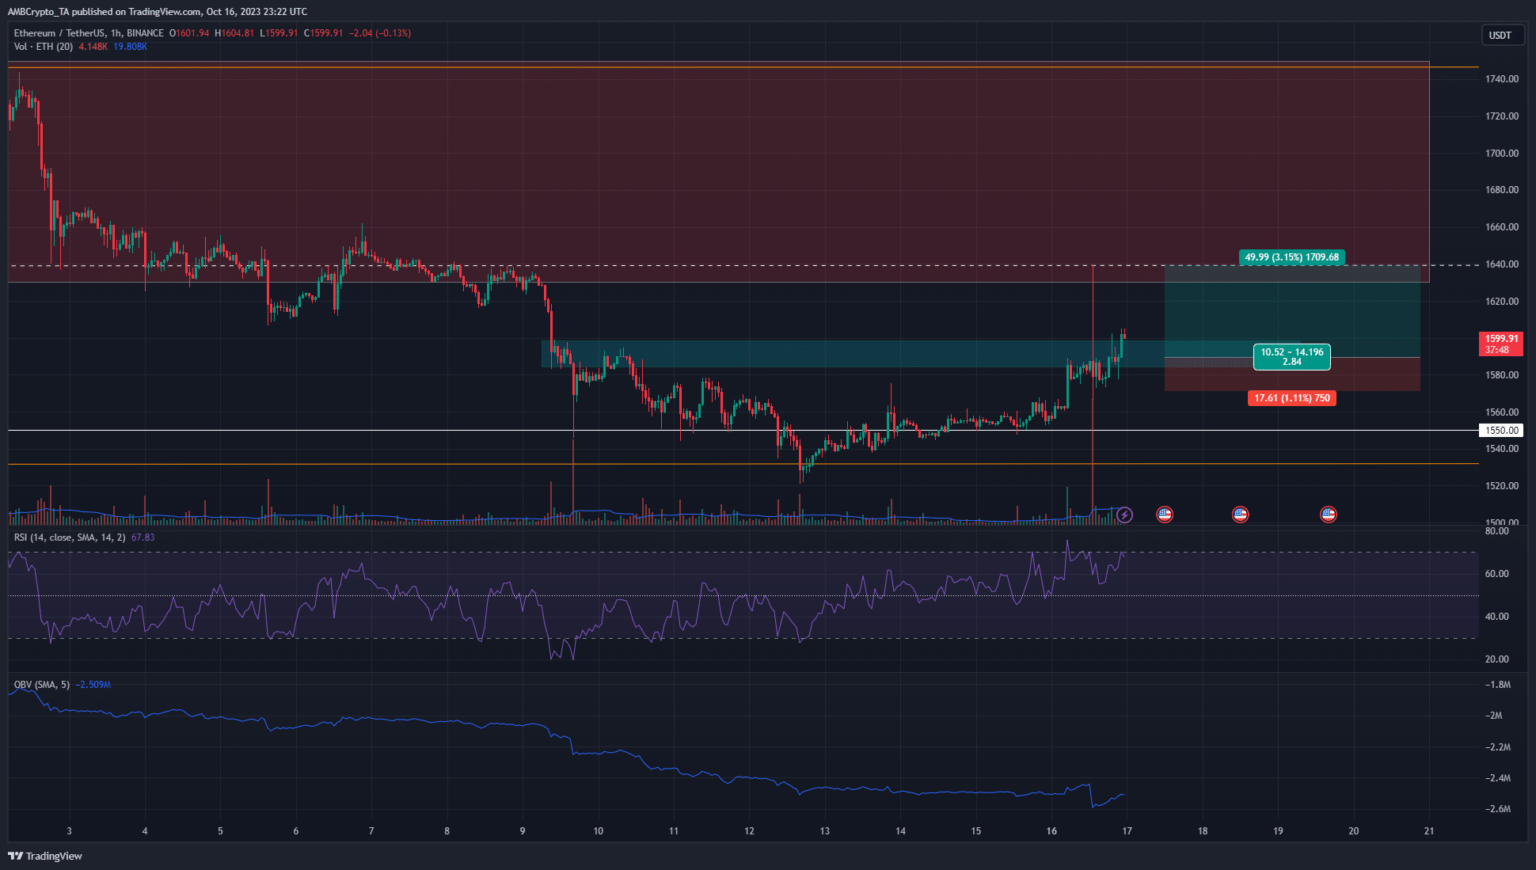This screenshot has height=870, width=1536.
Task: Select the RSI (14, close, SMA, 14, 2) legend
Action: click(69, 538)
